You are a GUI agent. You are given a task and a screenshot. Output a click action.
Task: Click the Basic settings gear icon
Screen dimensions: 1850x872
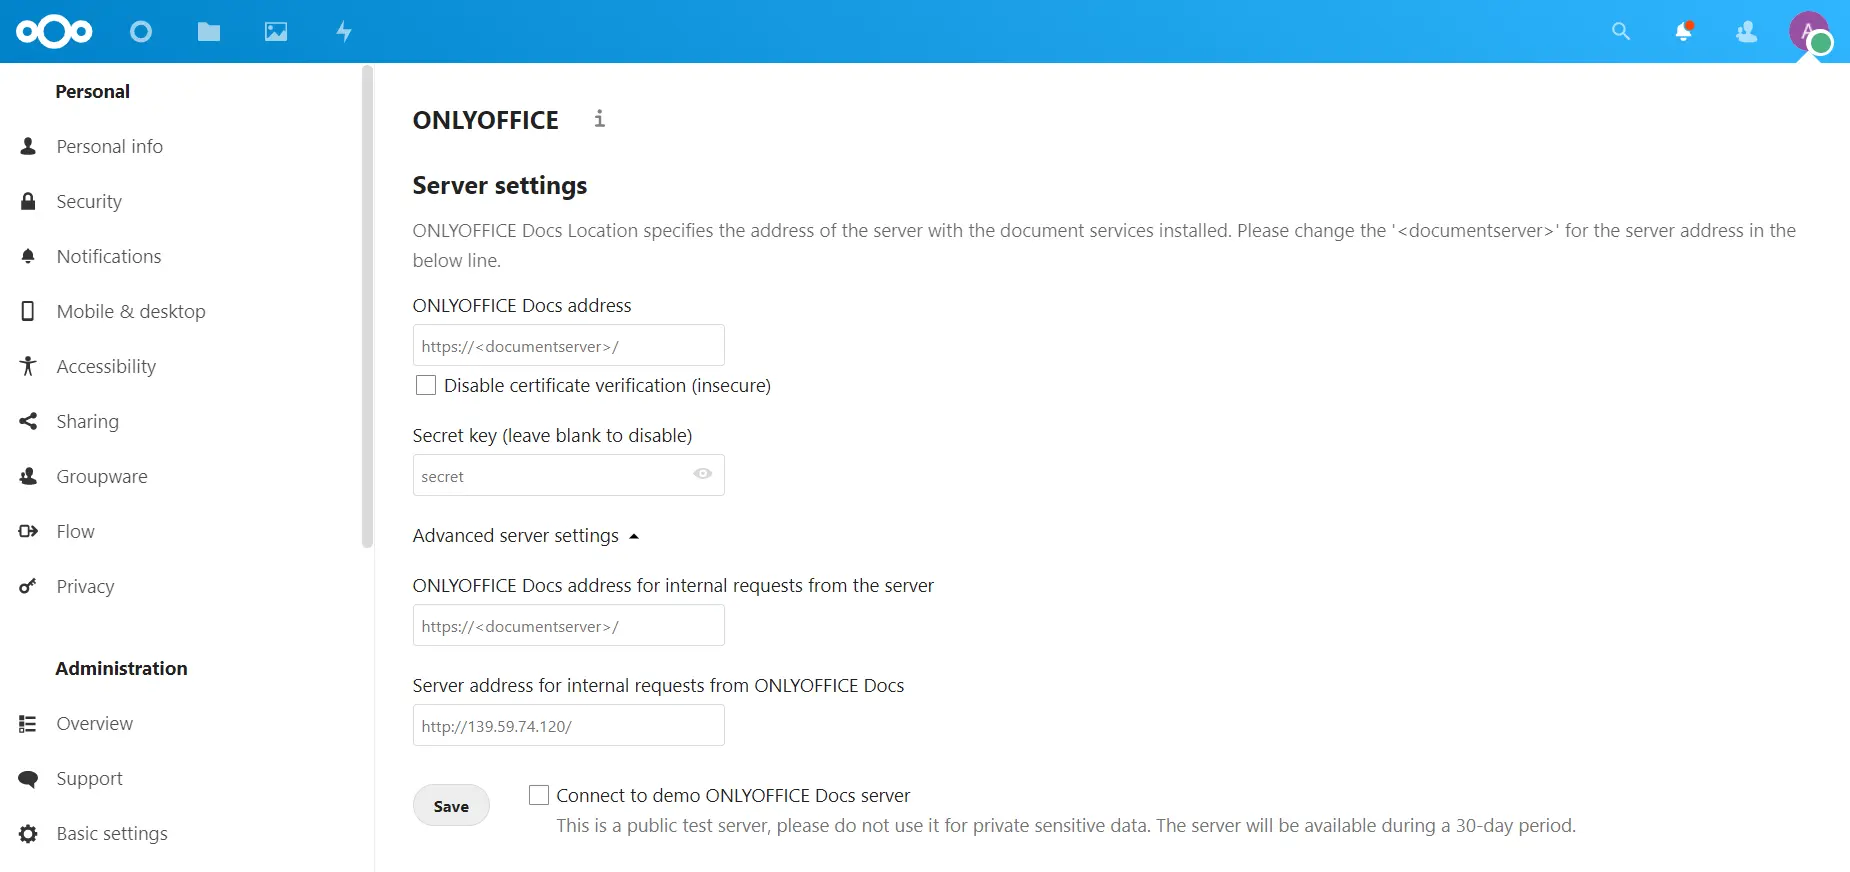28,833
